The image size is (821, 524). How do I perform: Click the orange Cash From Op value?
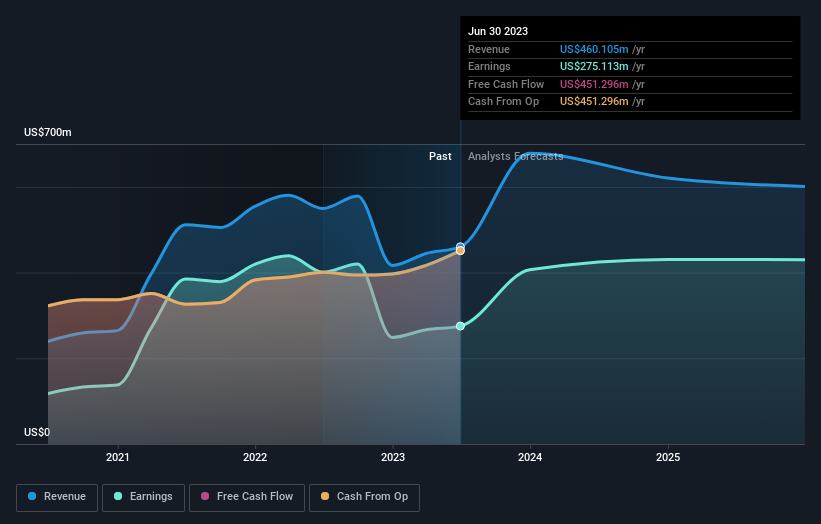(x=594, y=102)
